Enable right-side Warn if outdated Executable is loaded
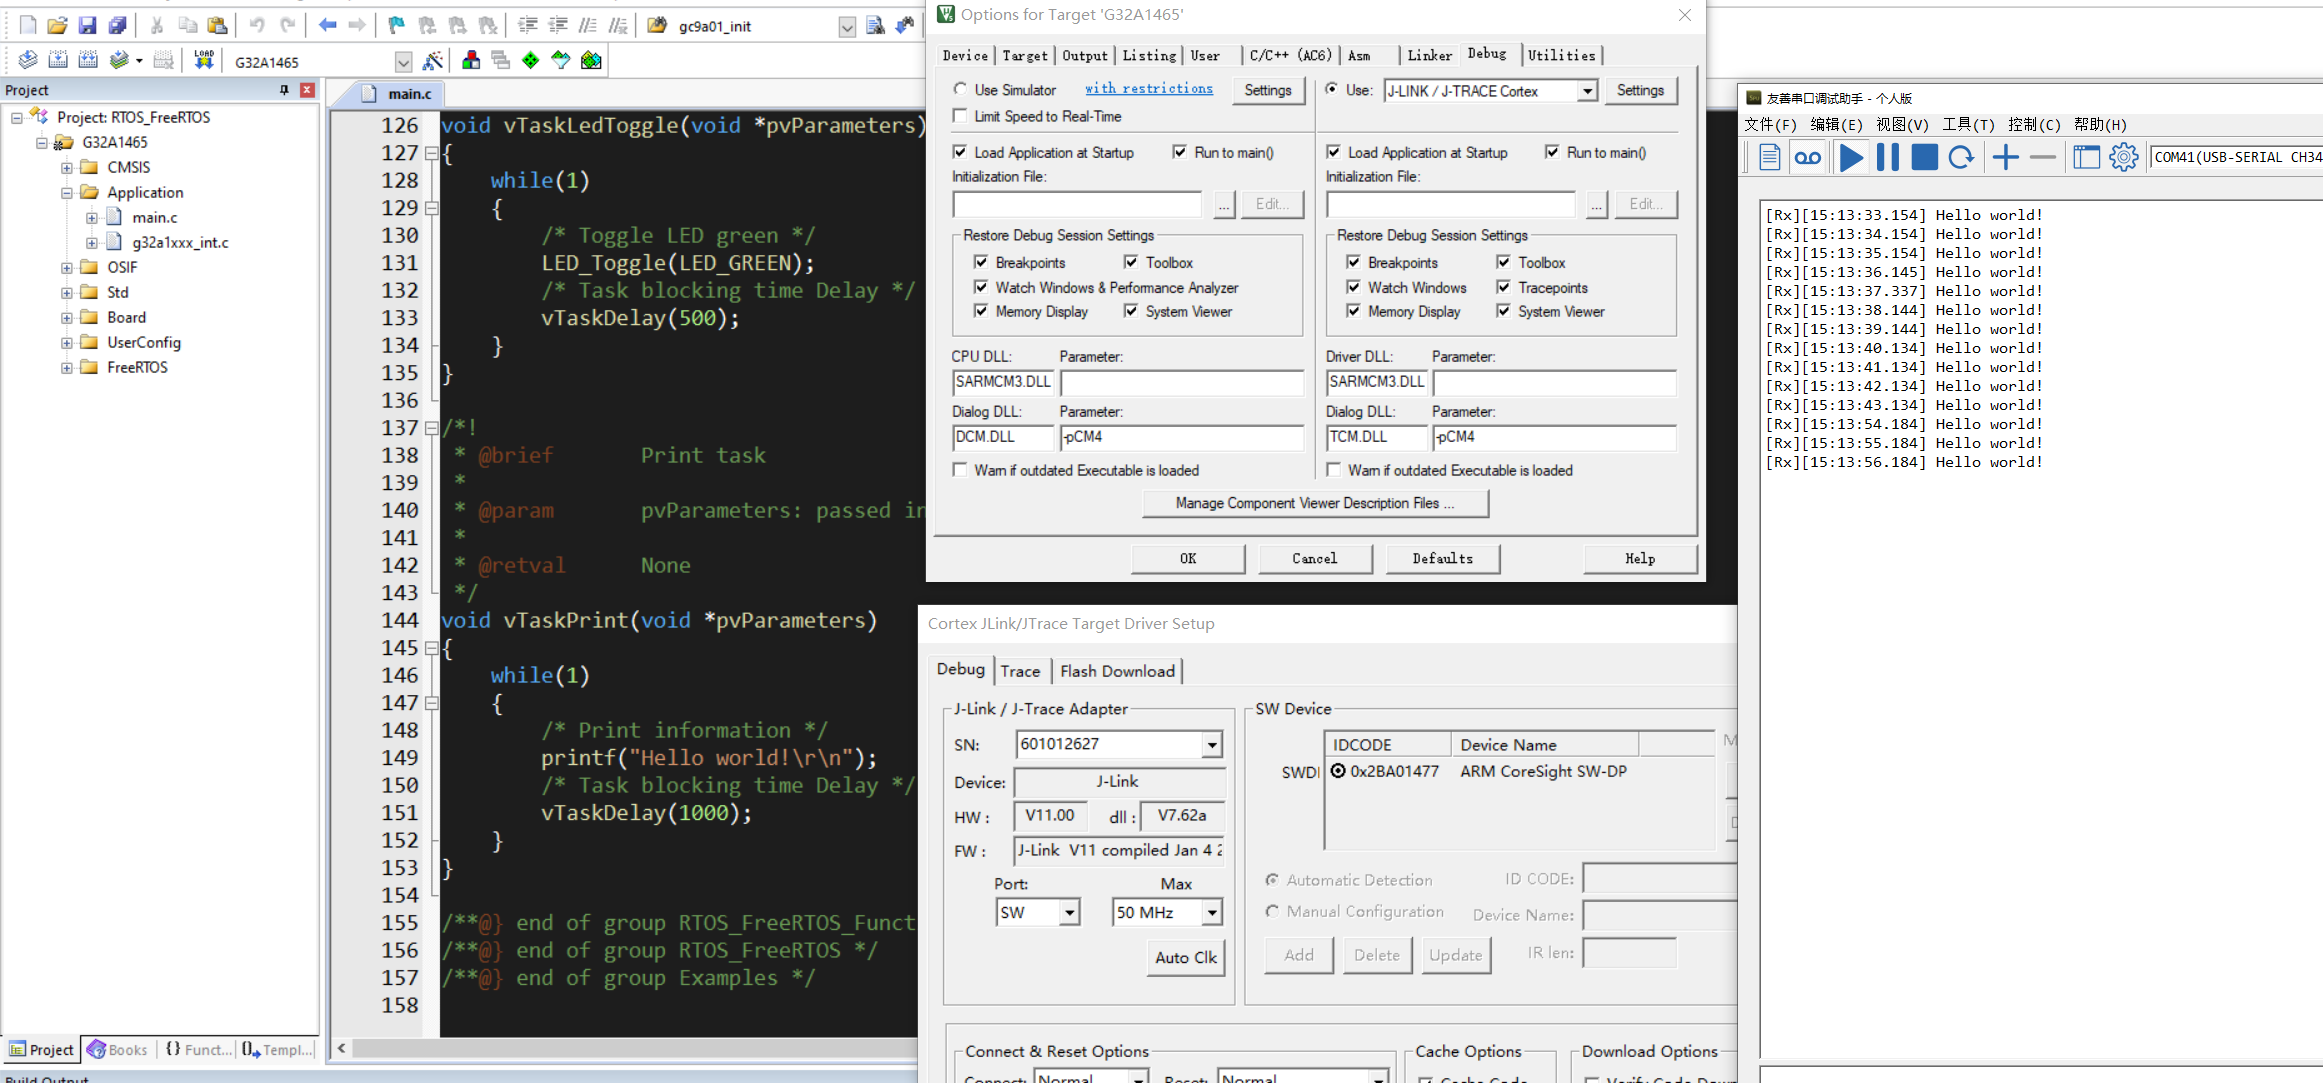 click(x=1334, y=470)
